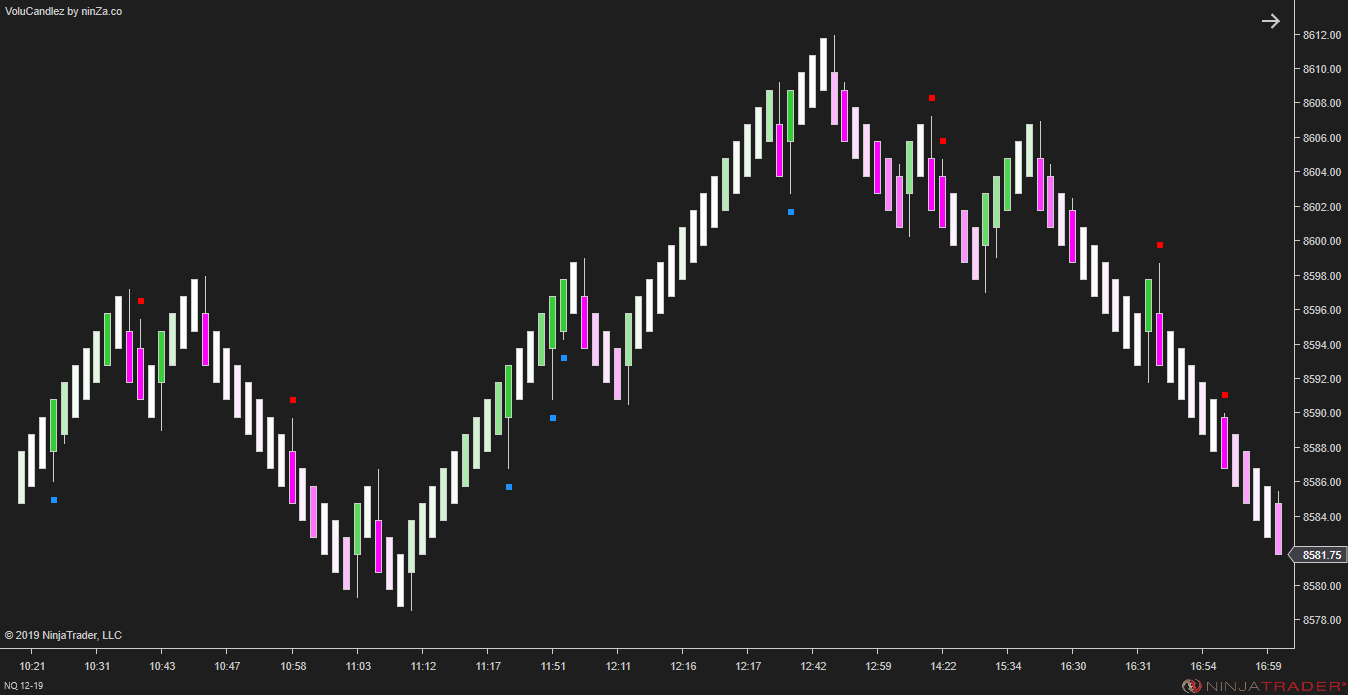Click the 12:42 timestamp on the time axis
This screenshot has height=695, width=1348.
point(812,665)
